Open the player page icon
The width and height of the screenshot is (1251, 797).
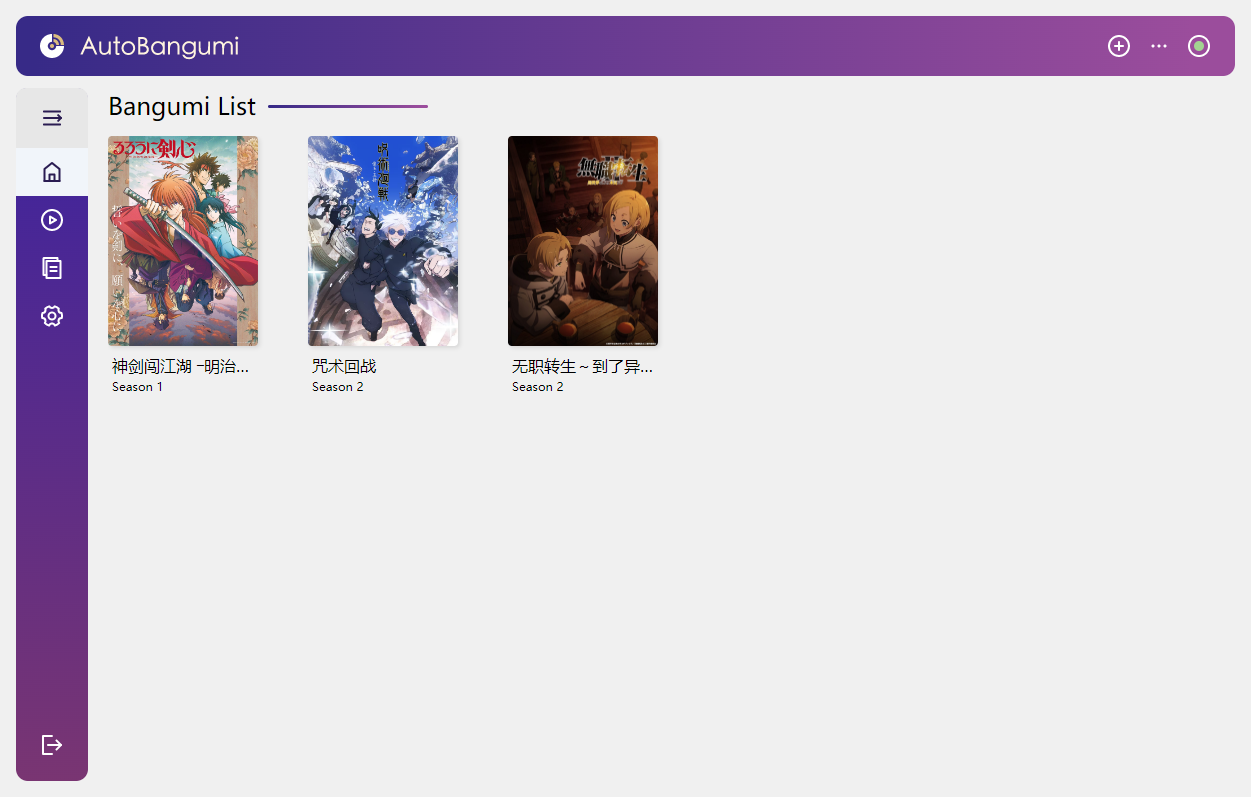(52, 220)
